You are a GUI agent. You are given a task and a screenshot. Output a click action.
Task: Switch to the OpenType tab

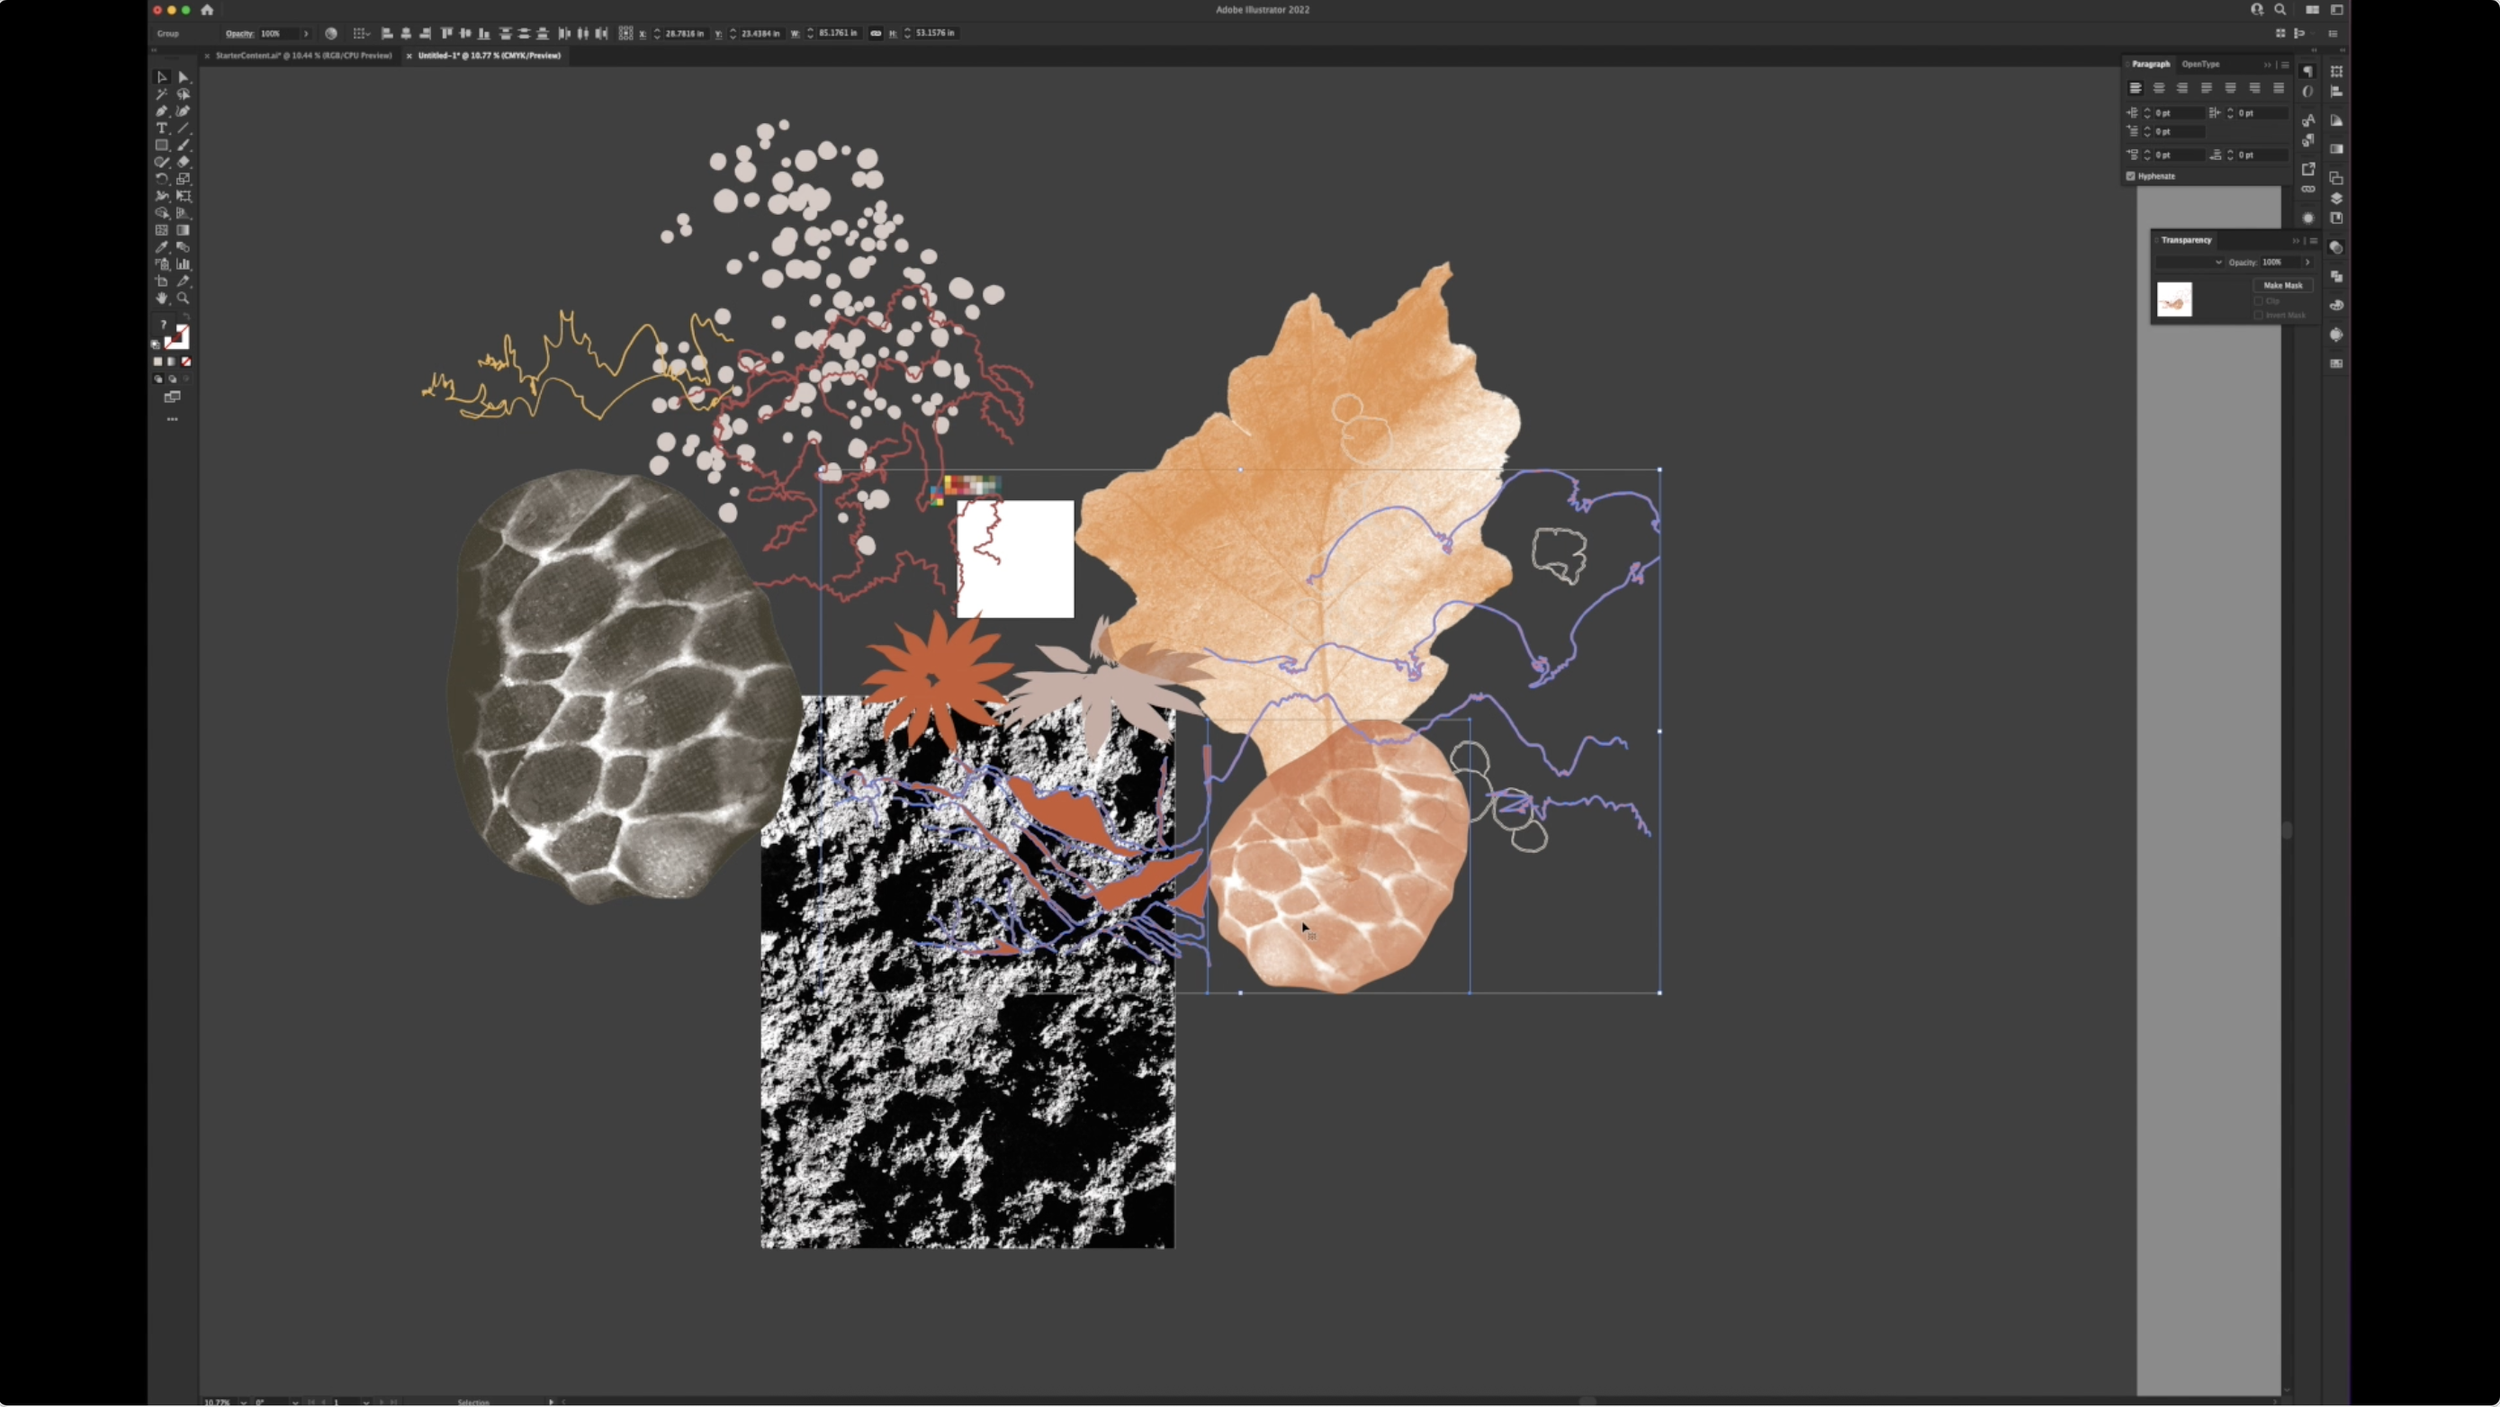2201,64
